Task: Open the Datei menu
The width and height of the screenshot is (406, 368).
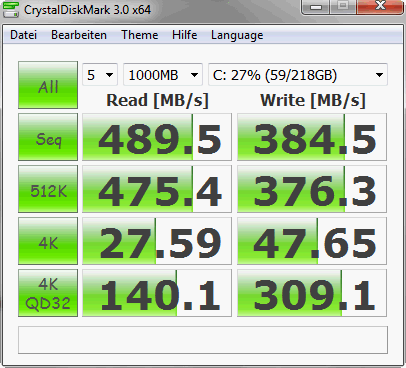Action: (x=23, y=35)
